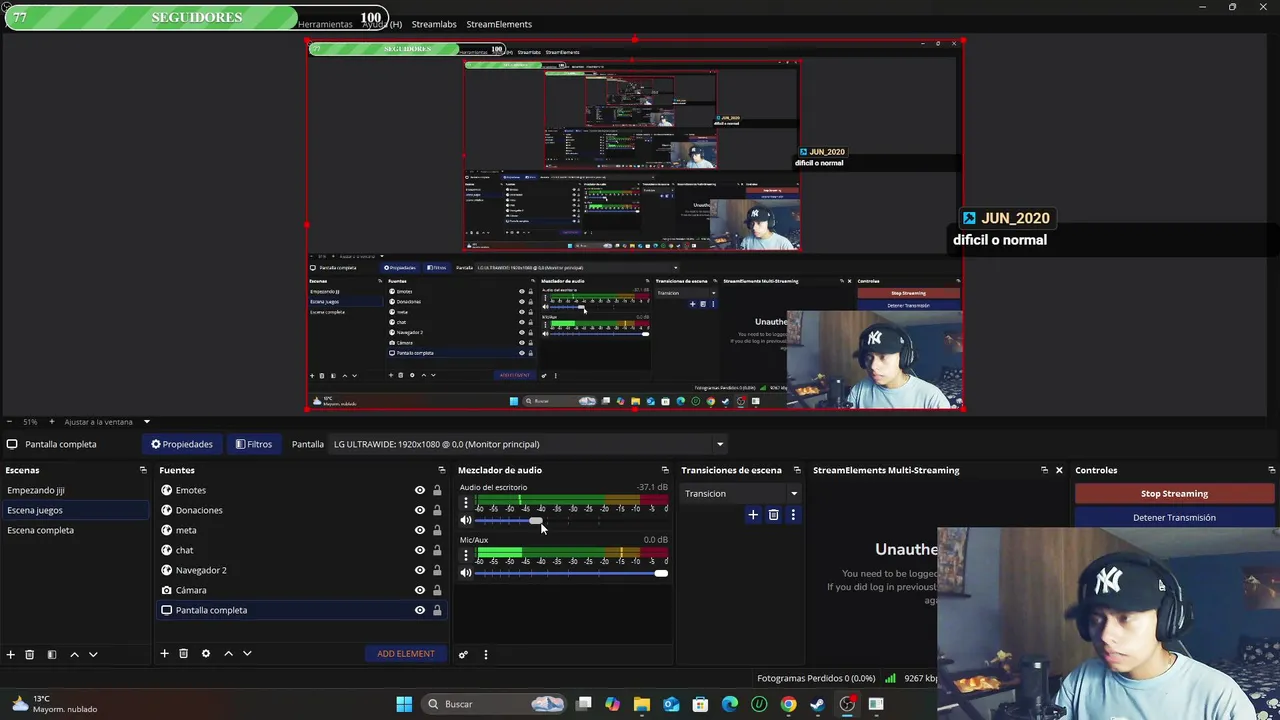Viewport: 1280px width, 720px height.
Task: Open Audio del escritorio options dots
Action: (465, 503)
